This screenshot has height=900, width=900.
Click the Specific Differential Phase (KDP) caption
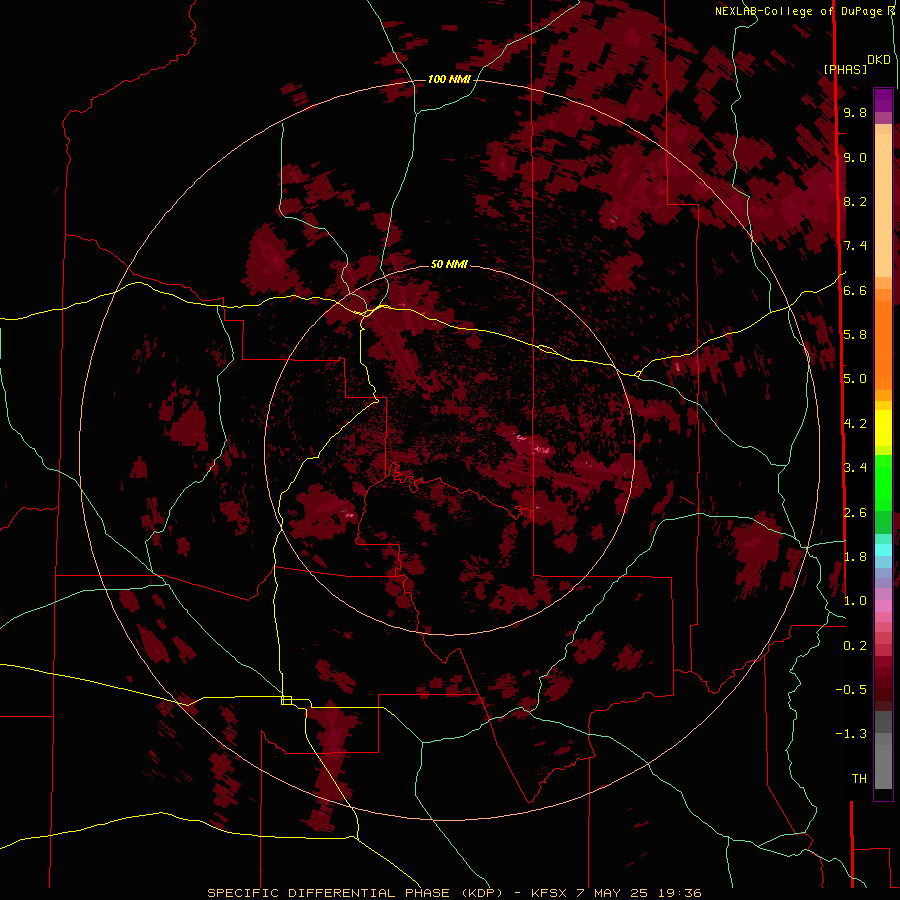pos(364,893)
